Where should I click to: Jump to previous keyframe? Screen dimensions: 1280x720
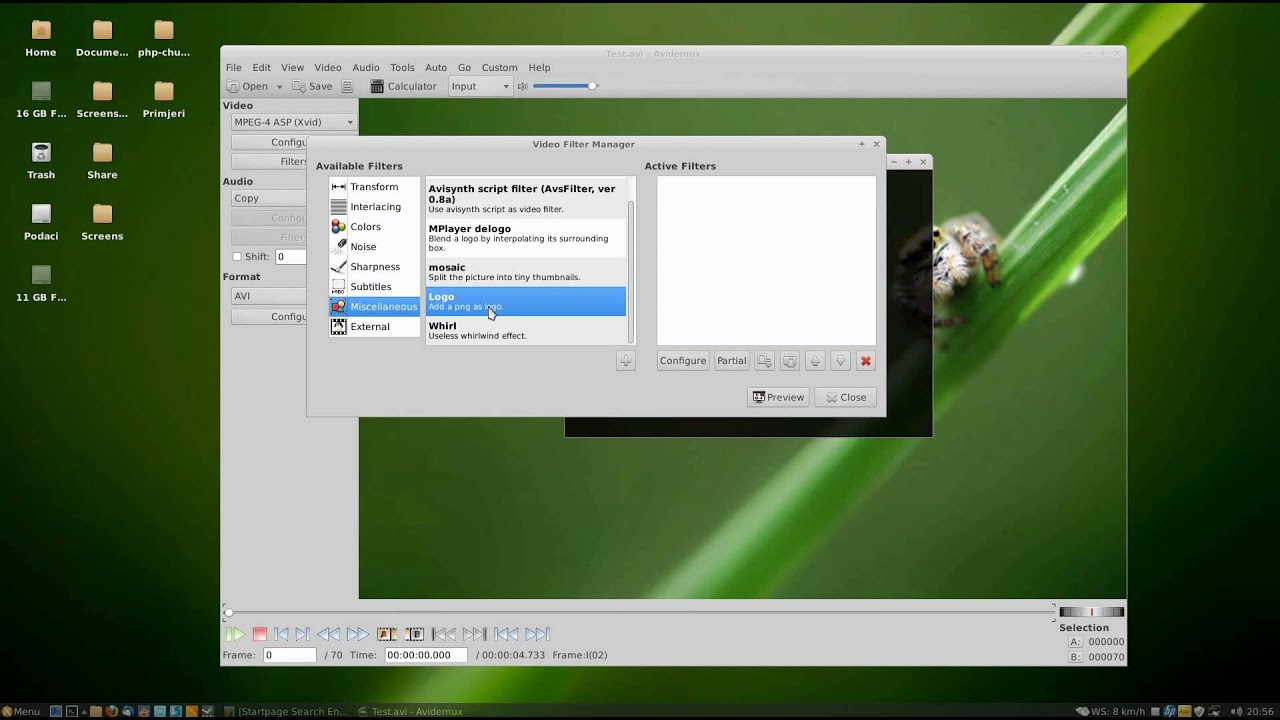(x=328, y=634)
